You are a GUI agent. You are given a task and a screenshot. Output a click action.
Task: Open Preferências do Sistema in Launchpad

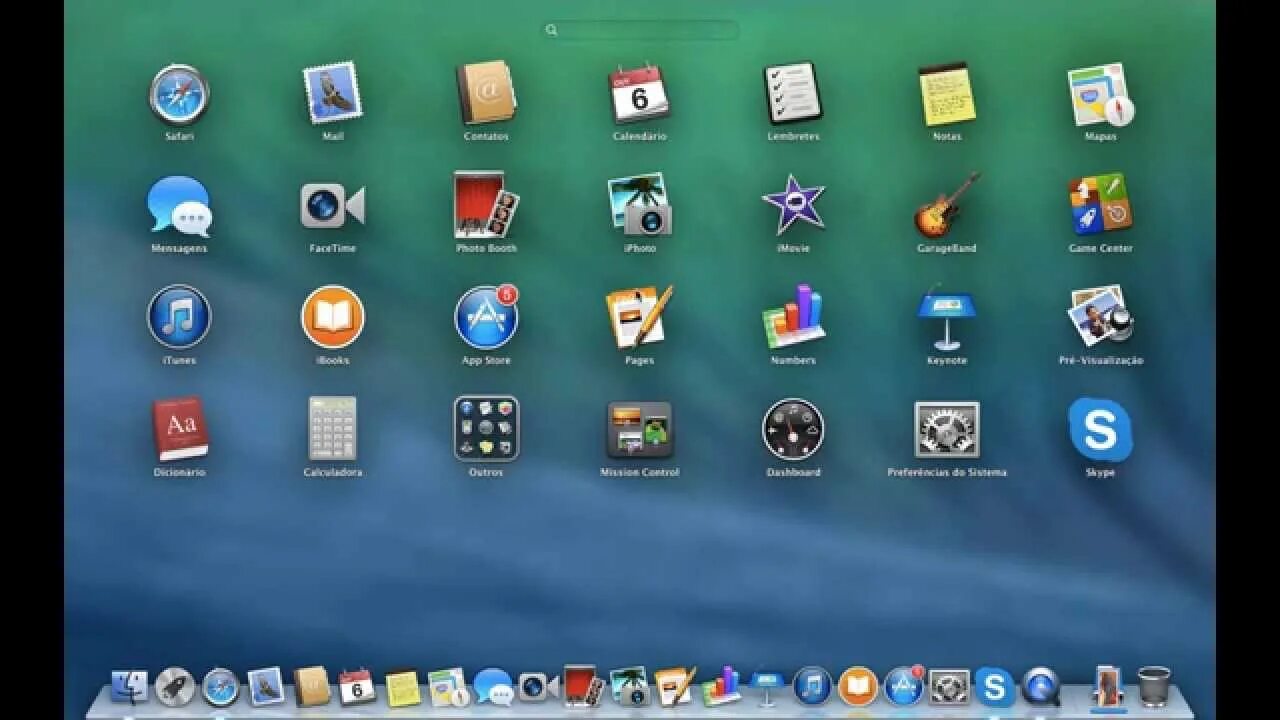click(x=947, y=429)
